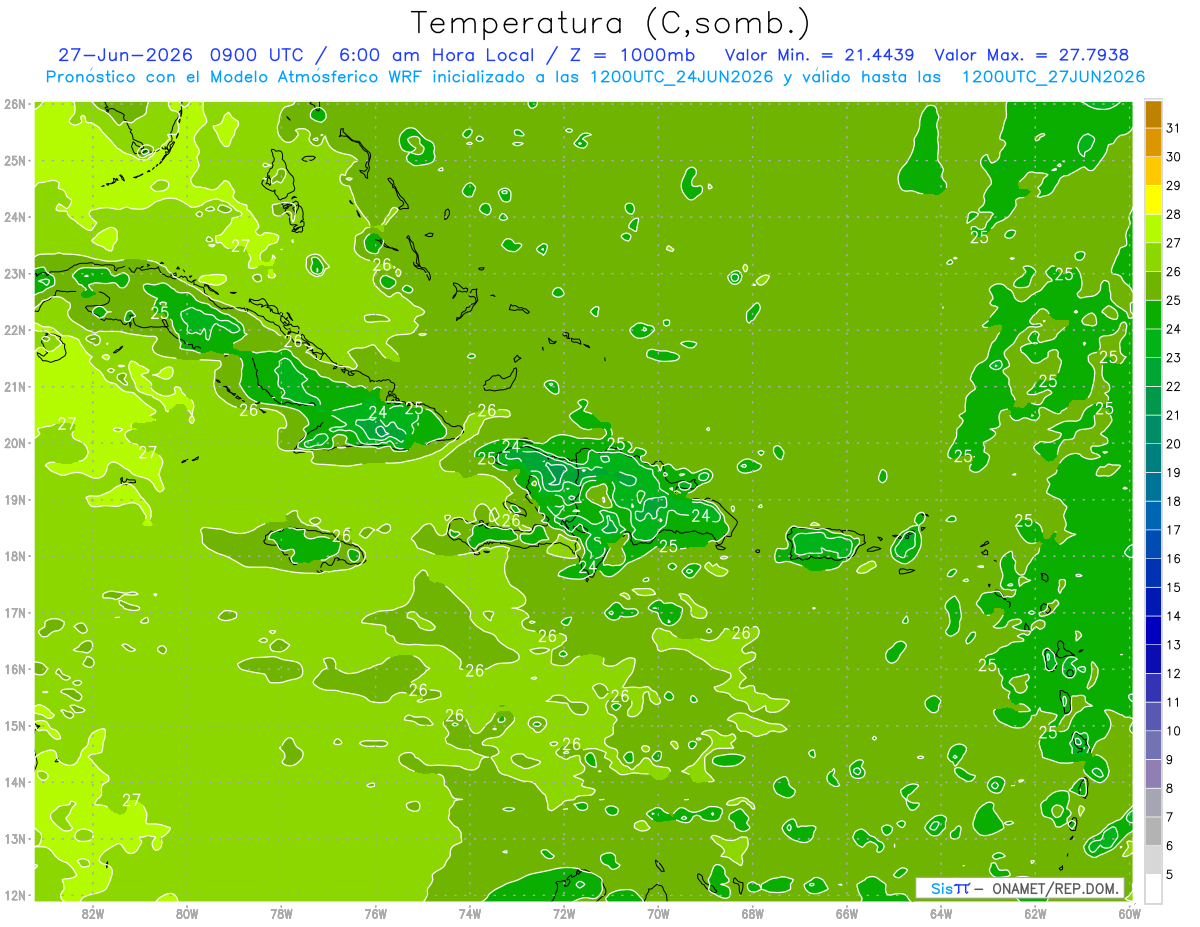The height and width of the screenshot is (927, 1200).
Task: Select color bar segment between 20 and 21
Action: point(1153,429)
